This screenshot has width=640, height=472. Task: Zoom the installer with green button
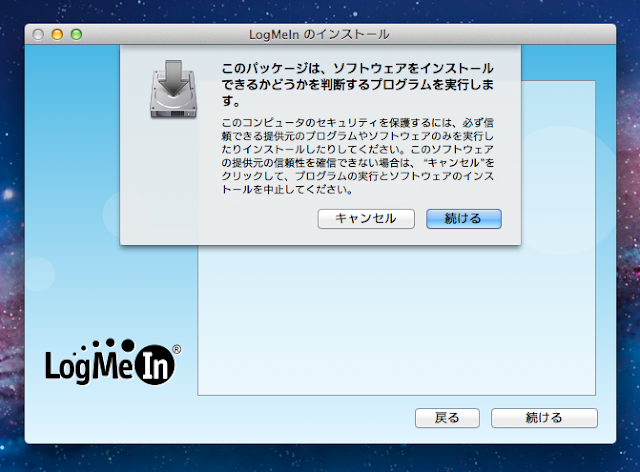coord(76,34)
